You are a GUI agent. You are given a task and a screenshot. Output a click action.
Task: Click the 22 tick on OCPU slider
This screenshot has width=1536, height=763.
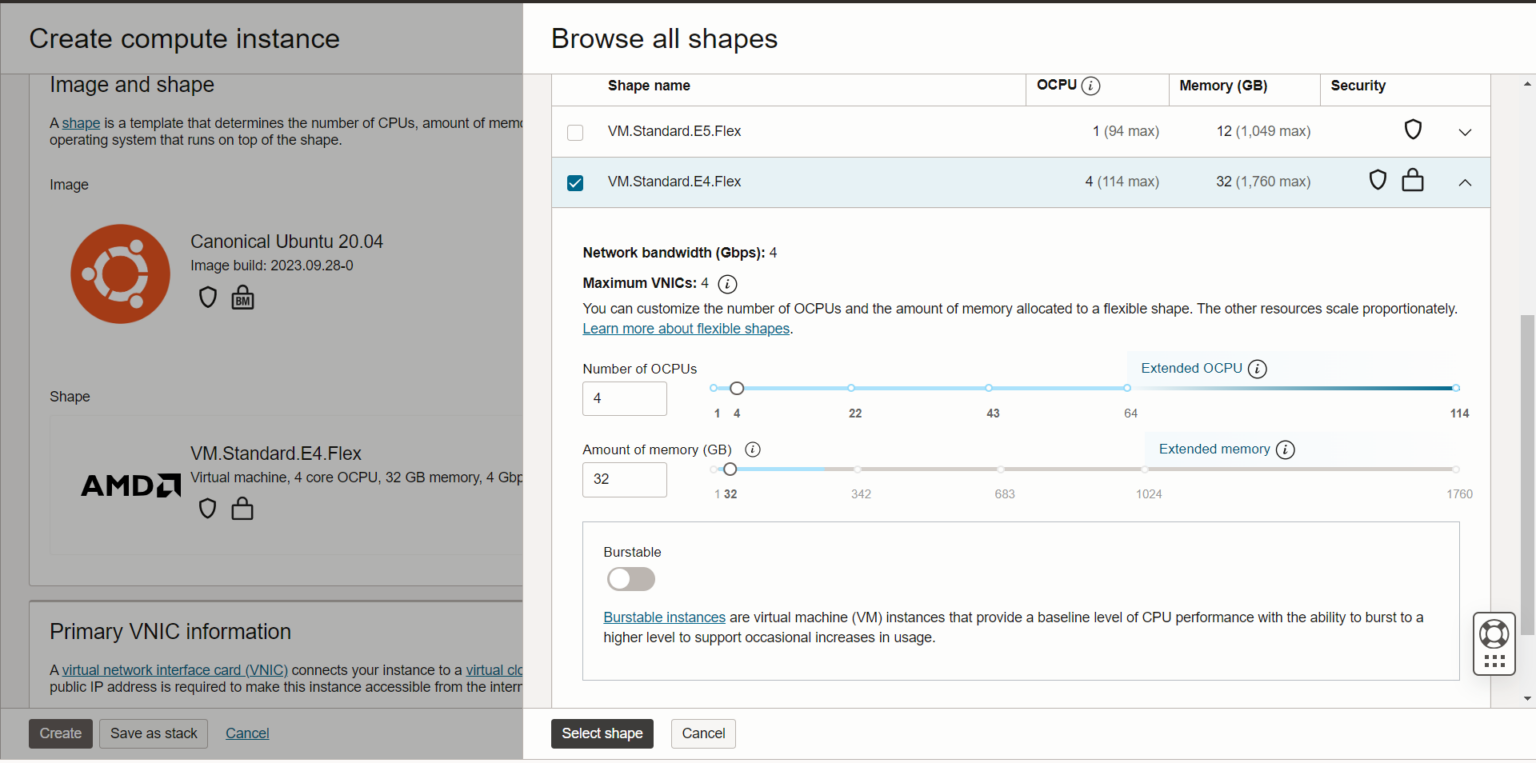851,388
